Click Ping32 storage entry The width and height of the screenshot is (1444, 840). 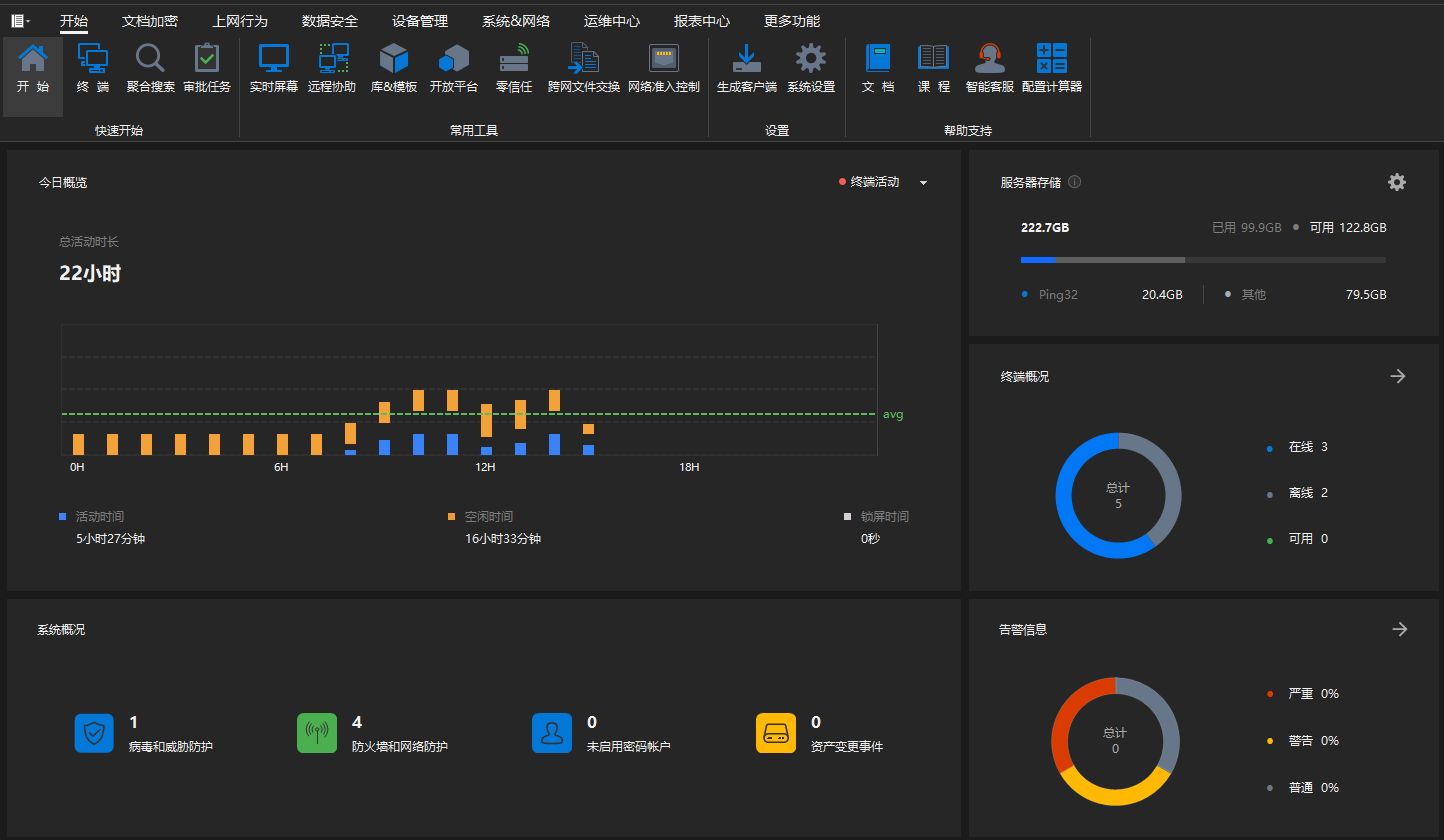pyautogui.click(x=1102, y=295)
